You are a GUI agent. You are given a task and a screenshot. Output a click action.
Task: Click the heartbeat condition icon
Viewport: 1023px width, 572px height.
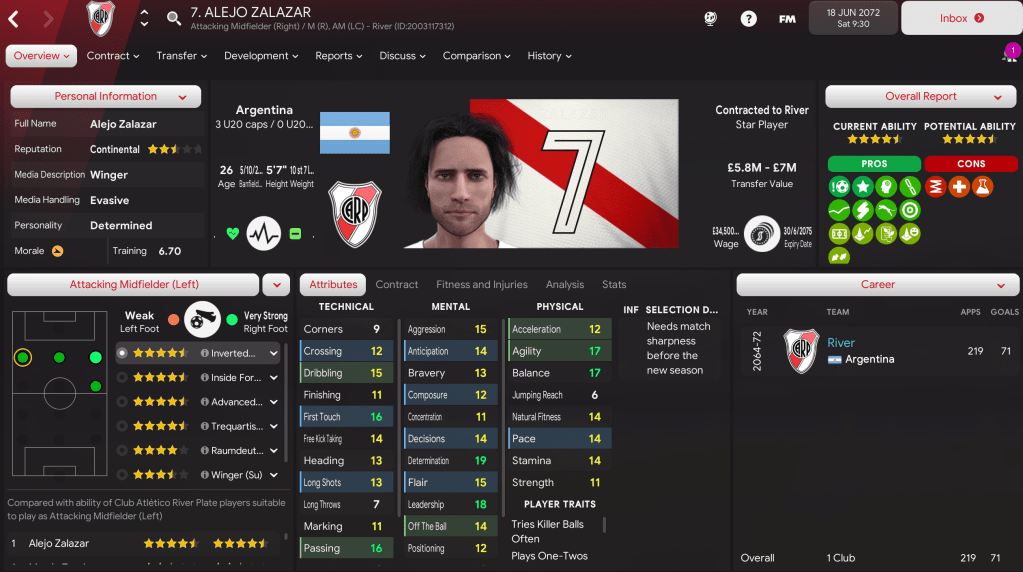(x=264, y=233)
